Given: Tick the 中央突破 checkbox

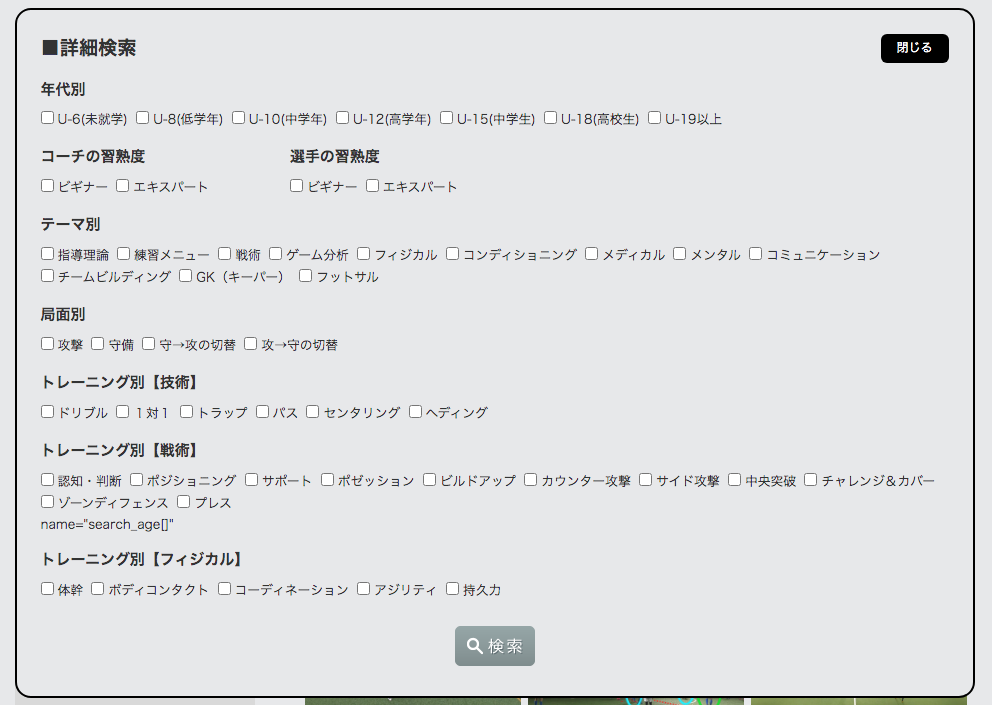Looking at the screenshot, I should [x=735, y=480].
